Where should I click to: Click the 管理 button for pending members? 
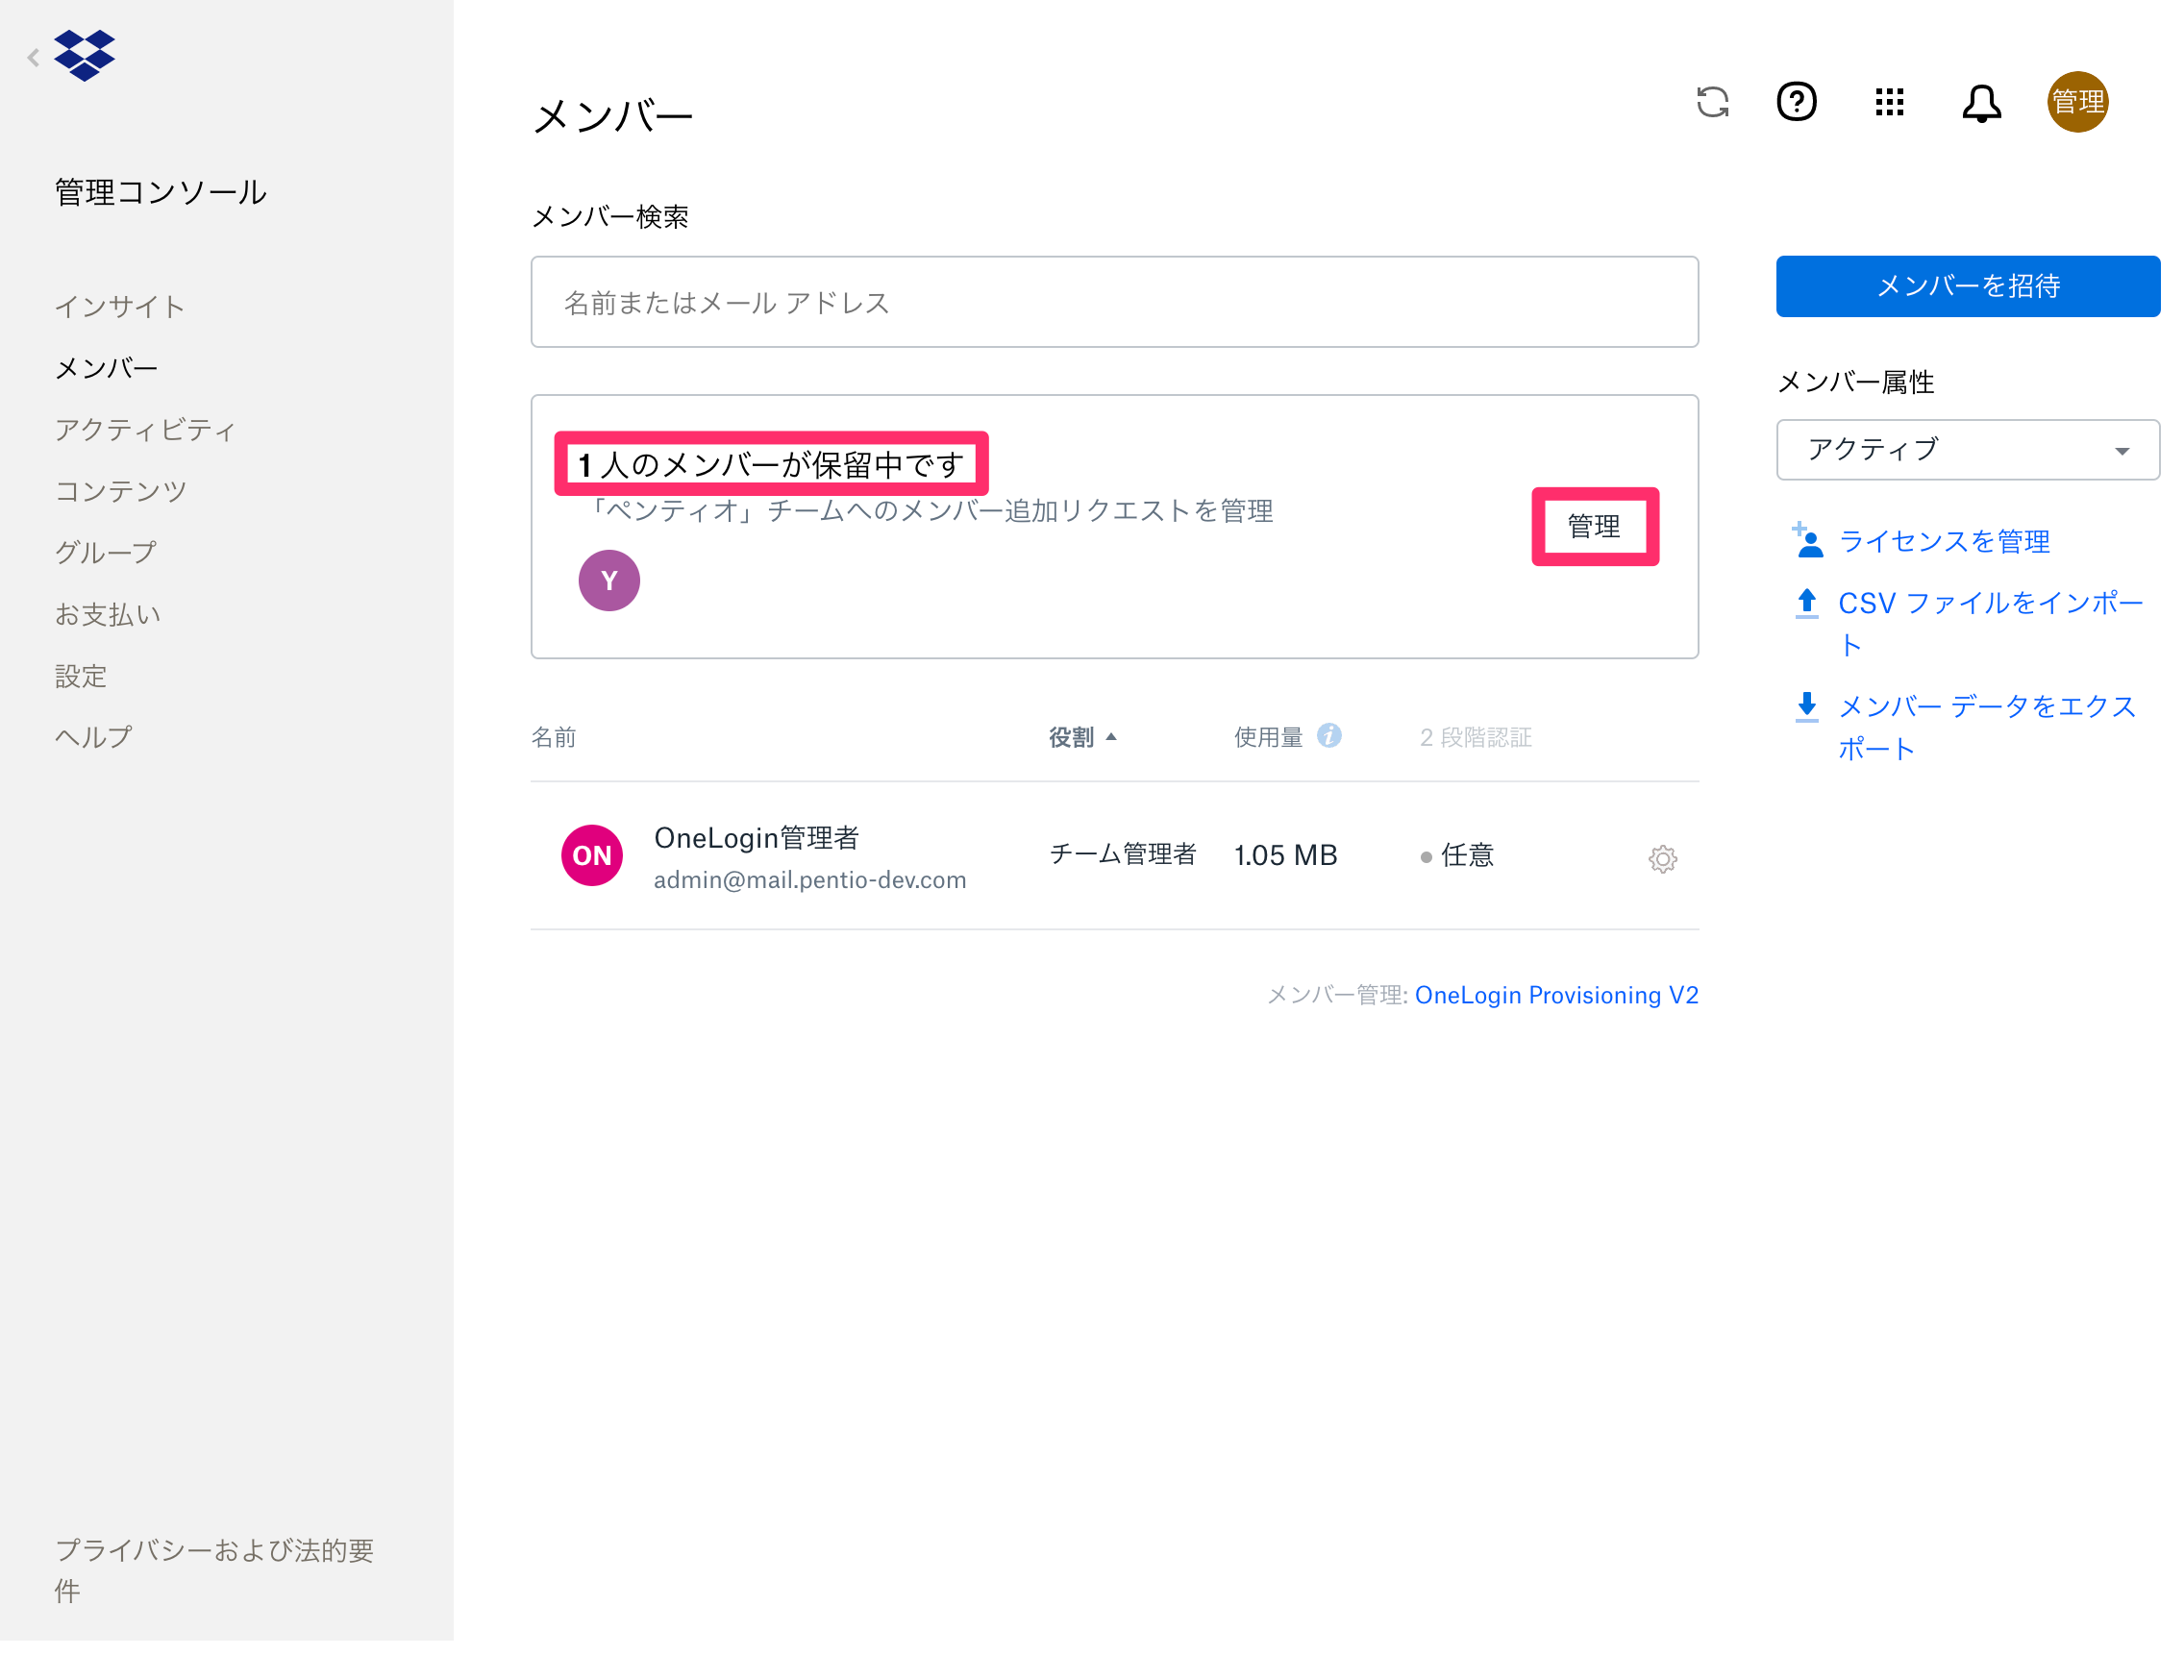point(1594,526)
